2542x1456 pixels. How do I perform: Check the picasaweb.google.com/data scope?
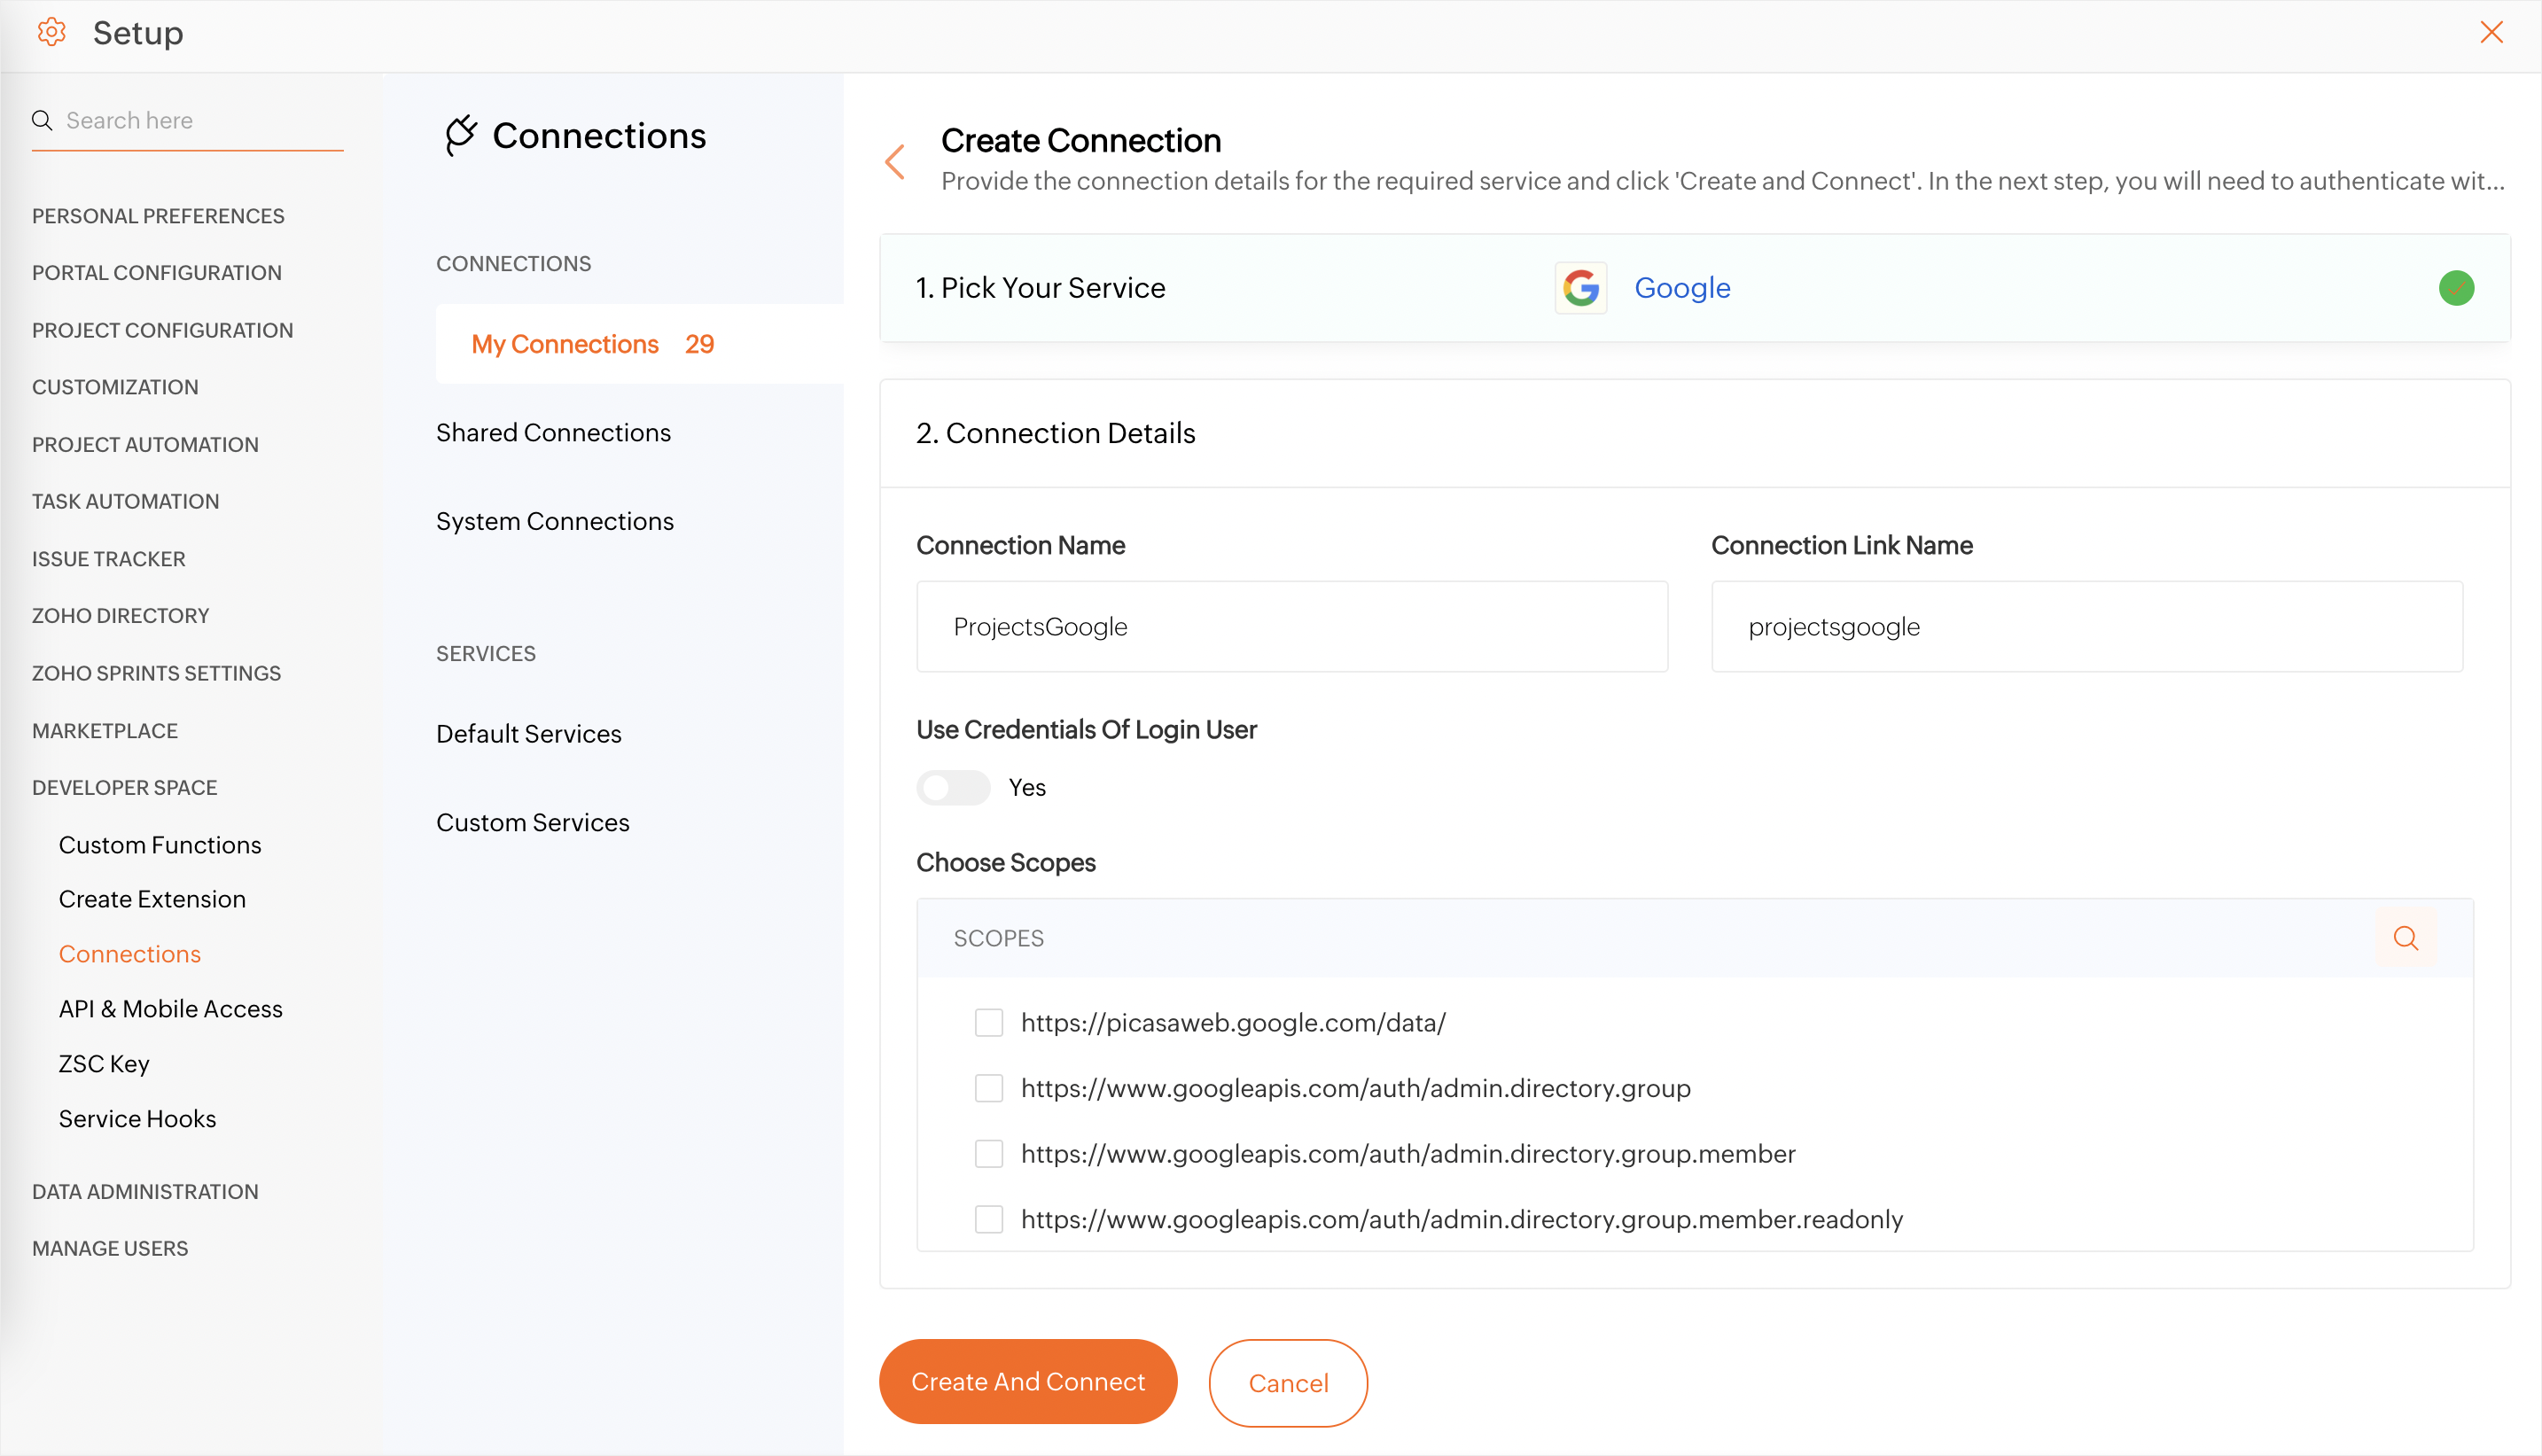point(988,1022)
